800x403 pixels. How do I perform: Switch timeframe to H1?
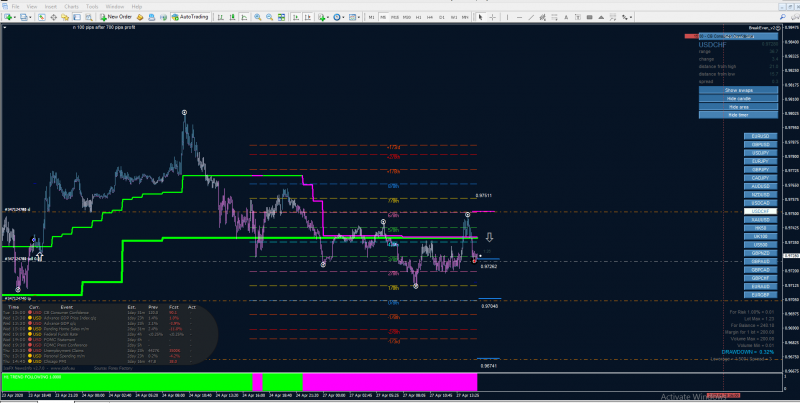click(x=418, y=17)
